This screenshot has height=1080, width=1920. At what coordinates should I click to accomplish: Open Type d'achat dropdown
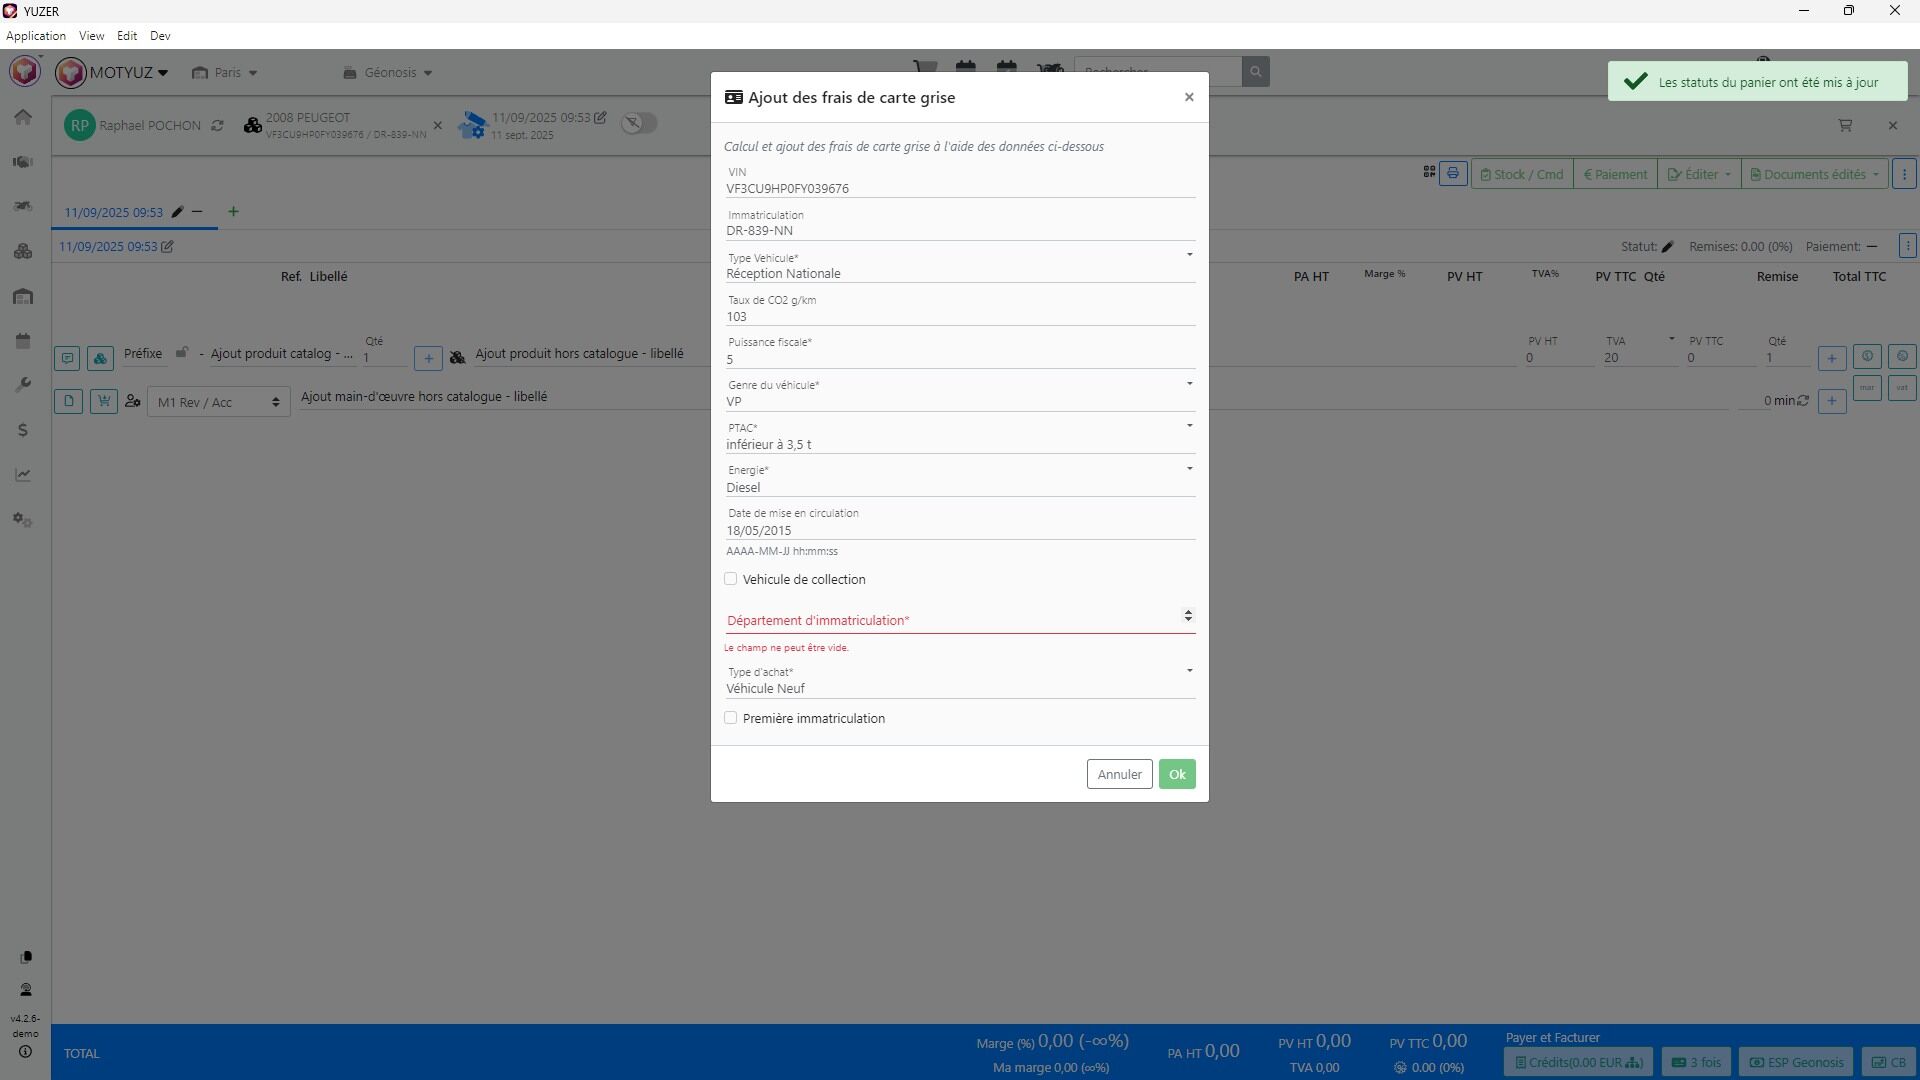pyautogui.click(x=958, y=688)
